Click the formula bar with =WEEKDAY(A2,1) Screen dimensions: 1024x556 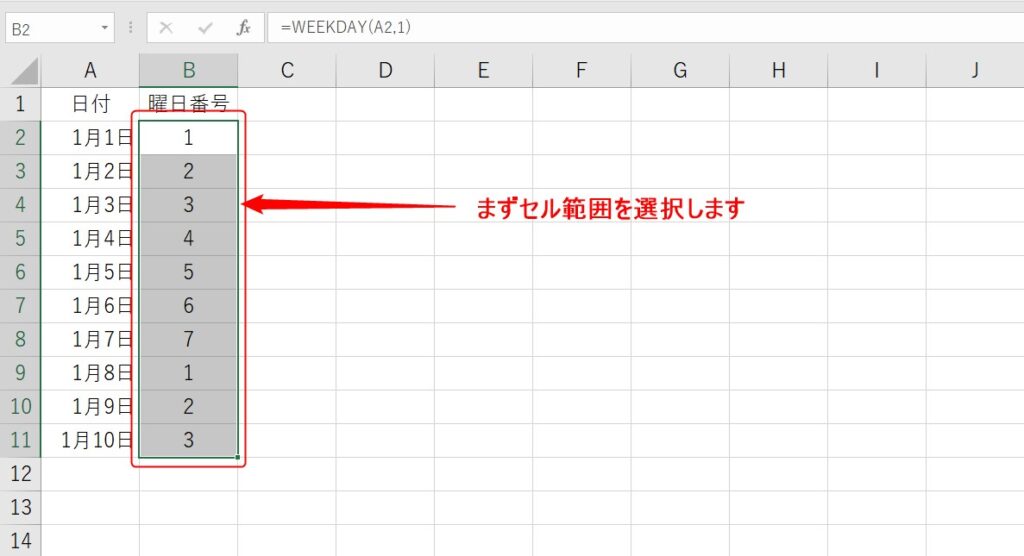[x=645, y=27]
